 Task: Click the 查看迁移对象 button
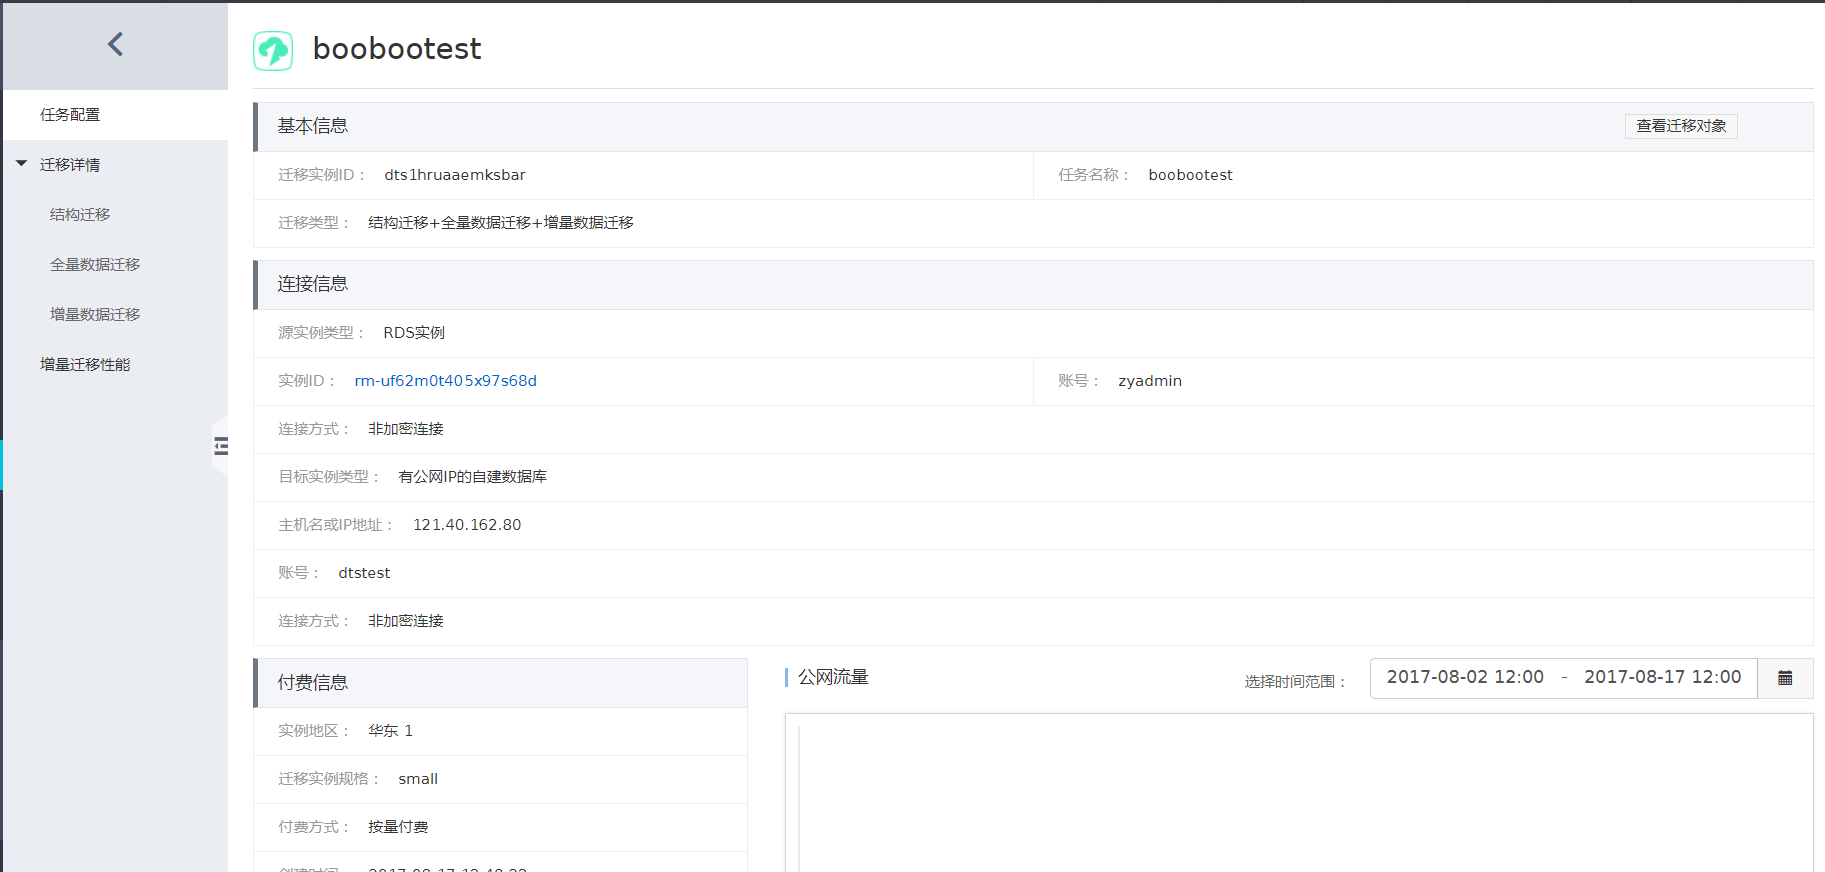(x=1680, y=126)
